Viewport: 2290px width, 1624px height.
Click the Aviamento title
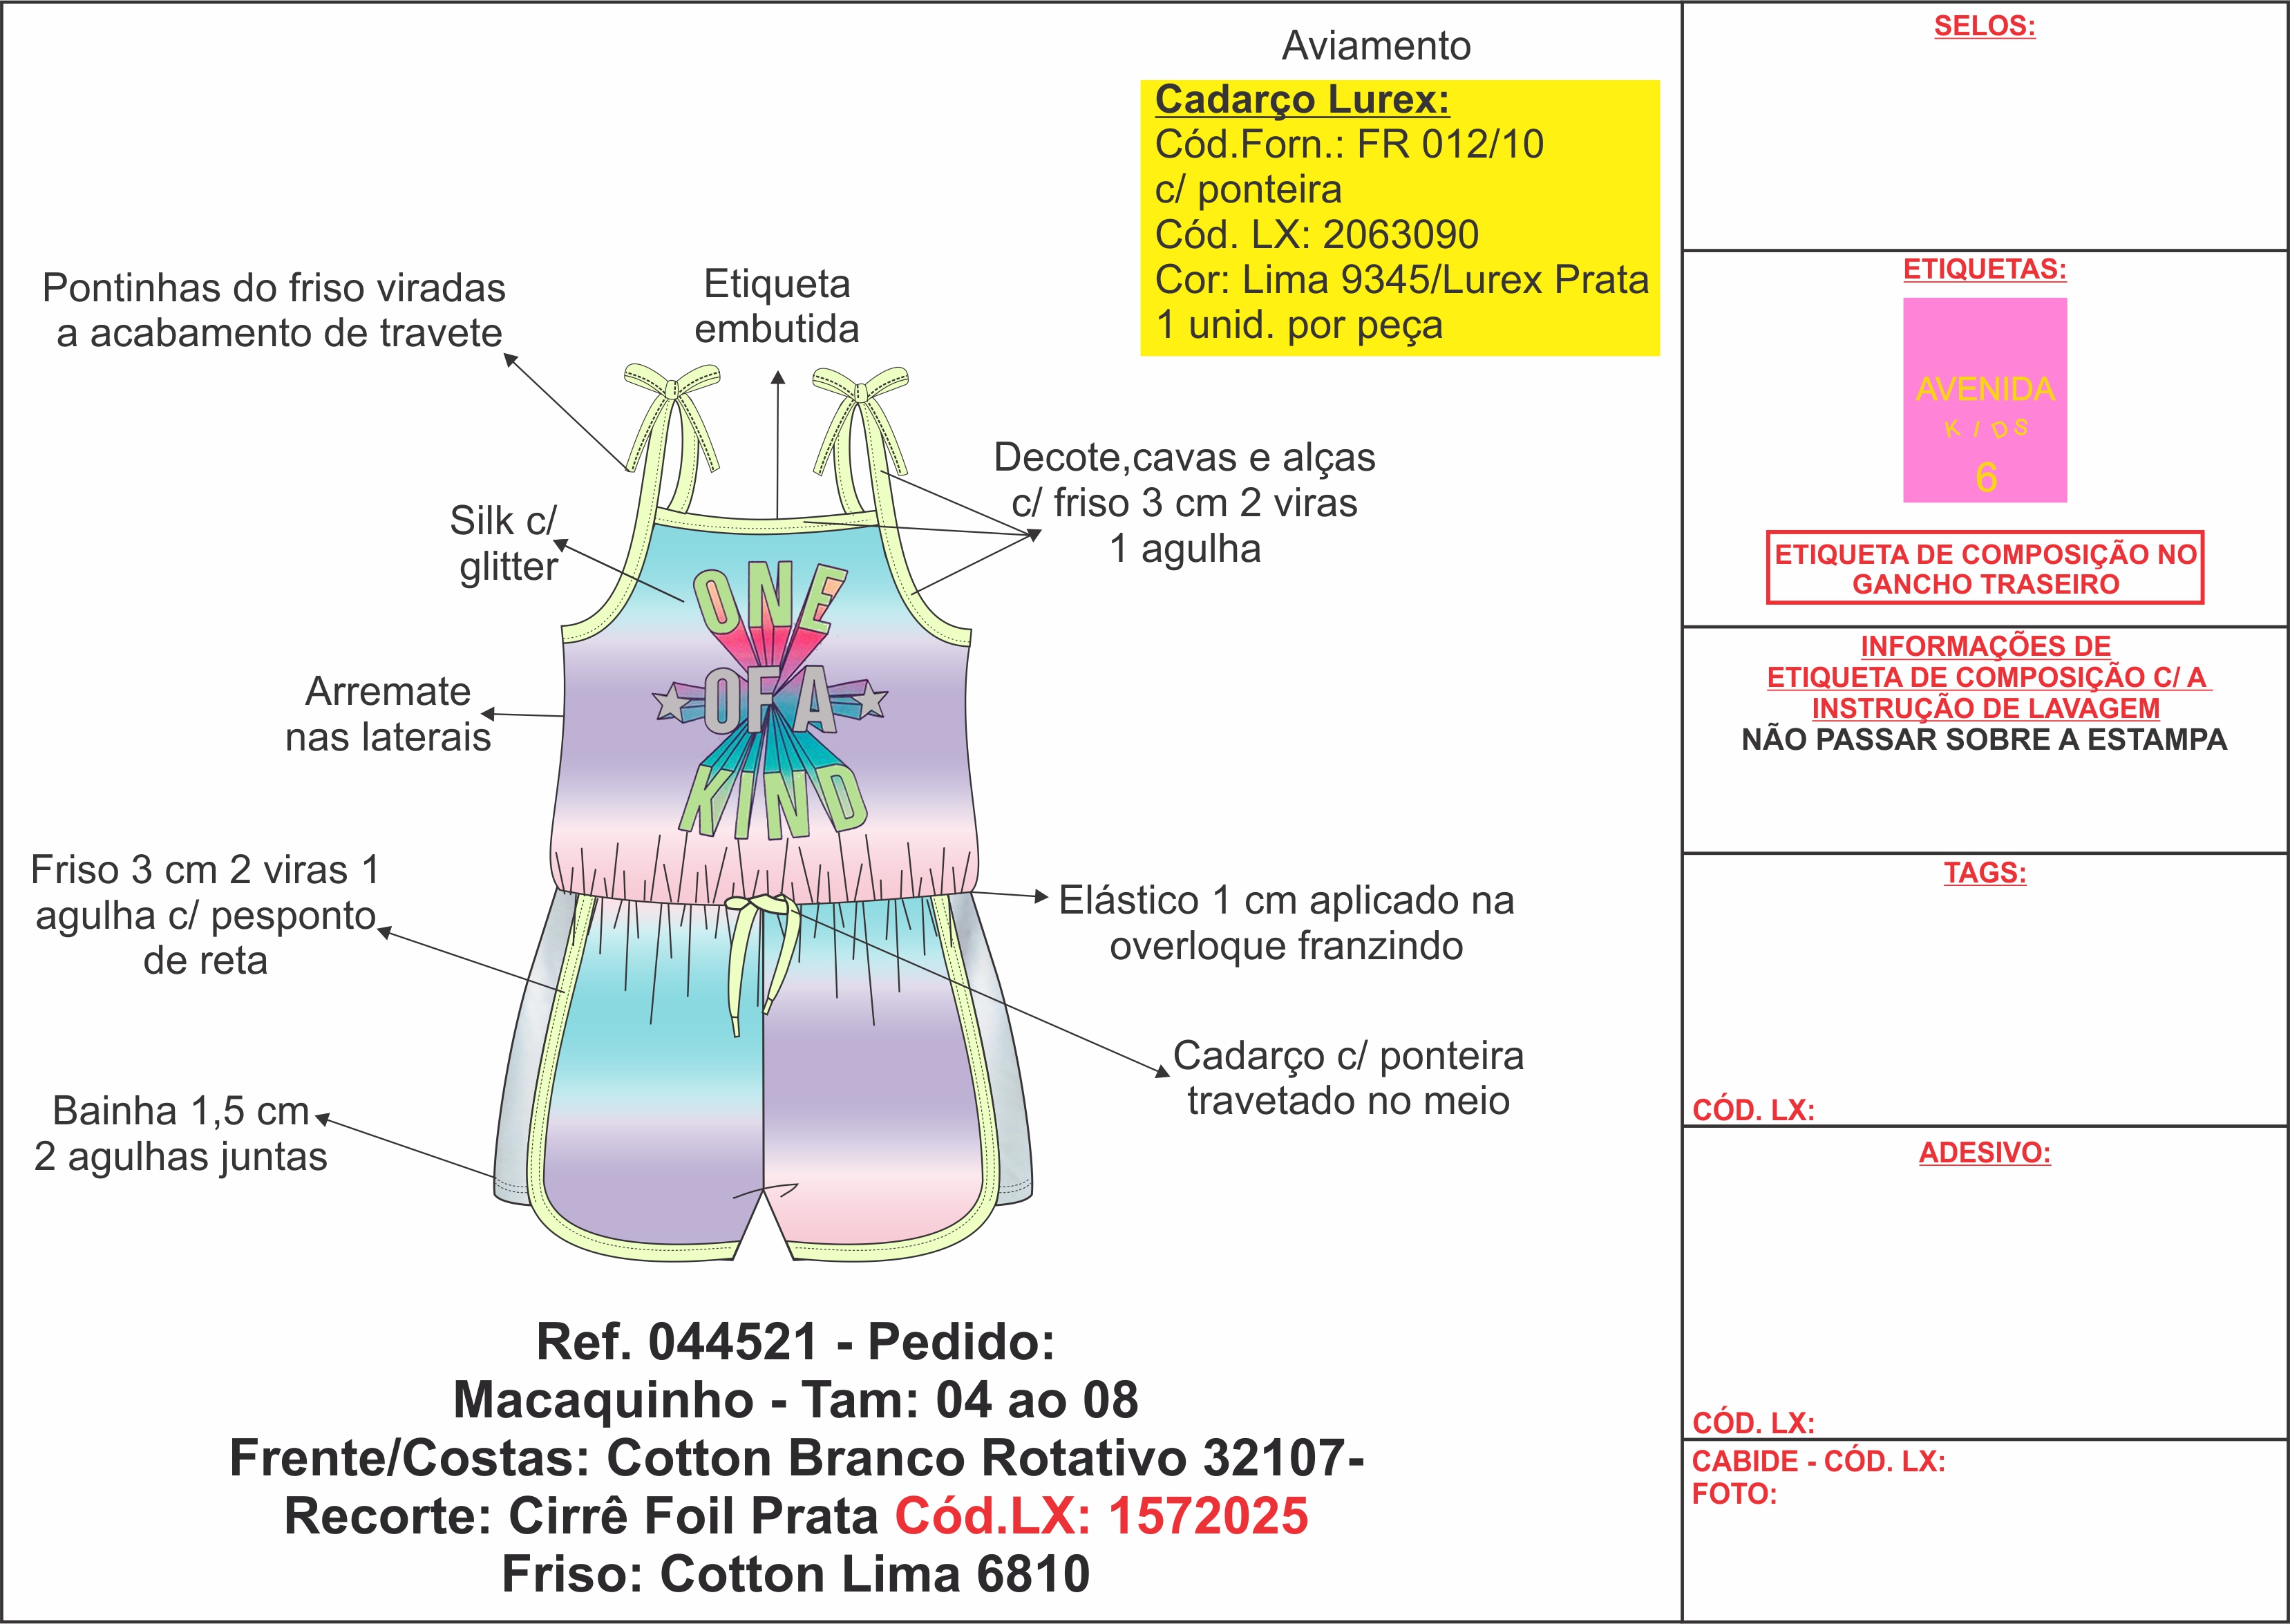pos(1376,46)
